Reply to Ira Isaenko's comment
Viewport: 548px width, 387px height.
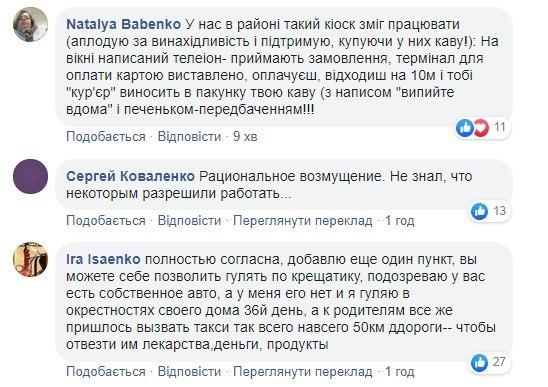pyautogui.click(x=189, y=371)
